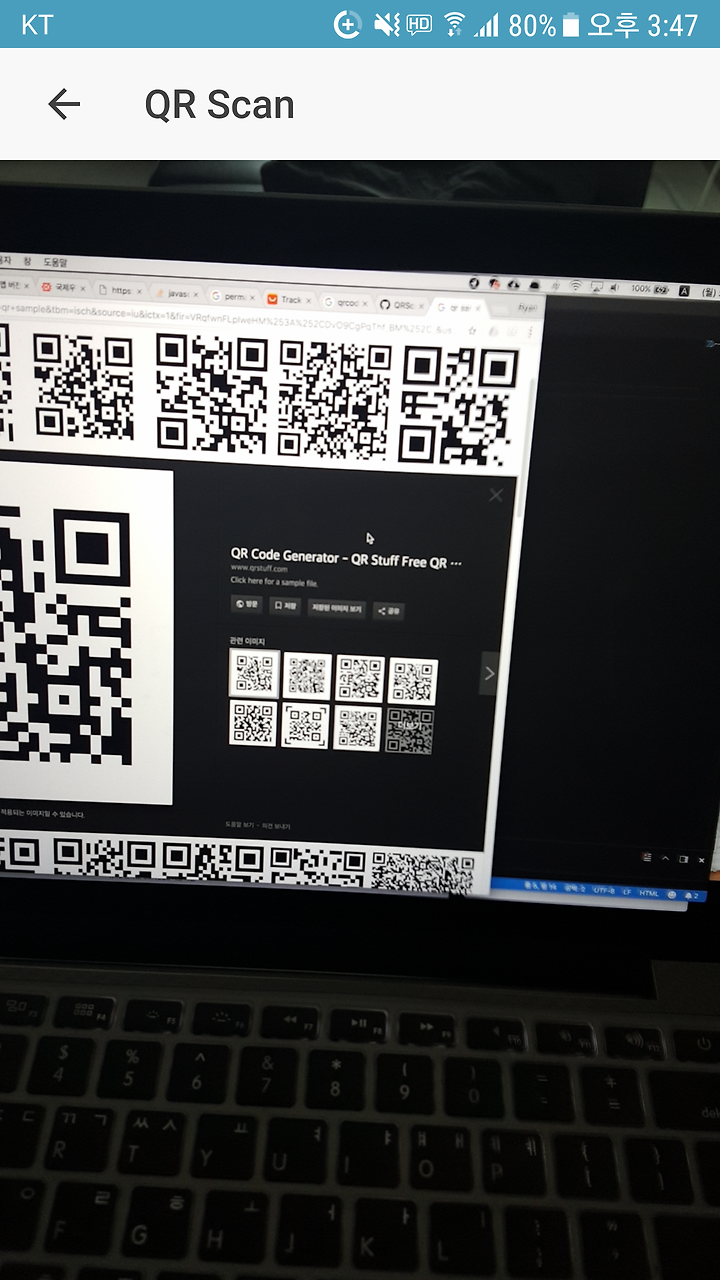The height and width of the screenshot is (1280, 720).
Task: Switch to the QRSc GitHub browser tab
Action: click(401, 305)
